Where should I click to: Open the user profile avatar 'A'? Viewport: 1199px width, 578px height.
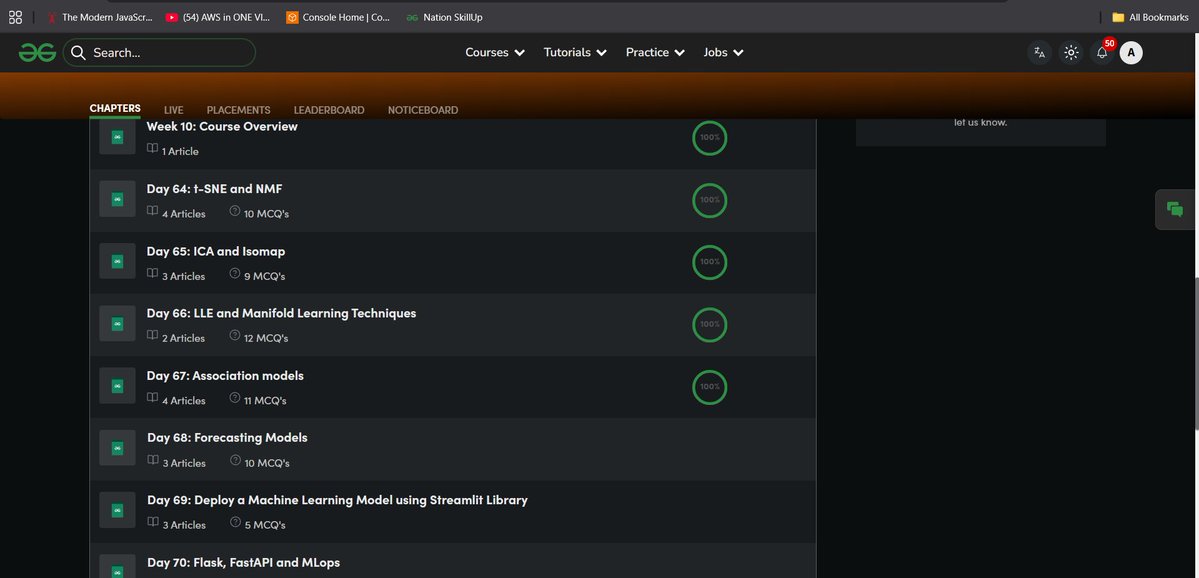(1131, 53)
